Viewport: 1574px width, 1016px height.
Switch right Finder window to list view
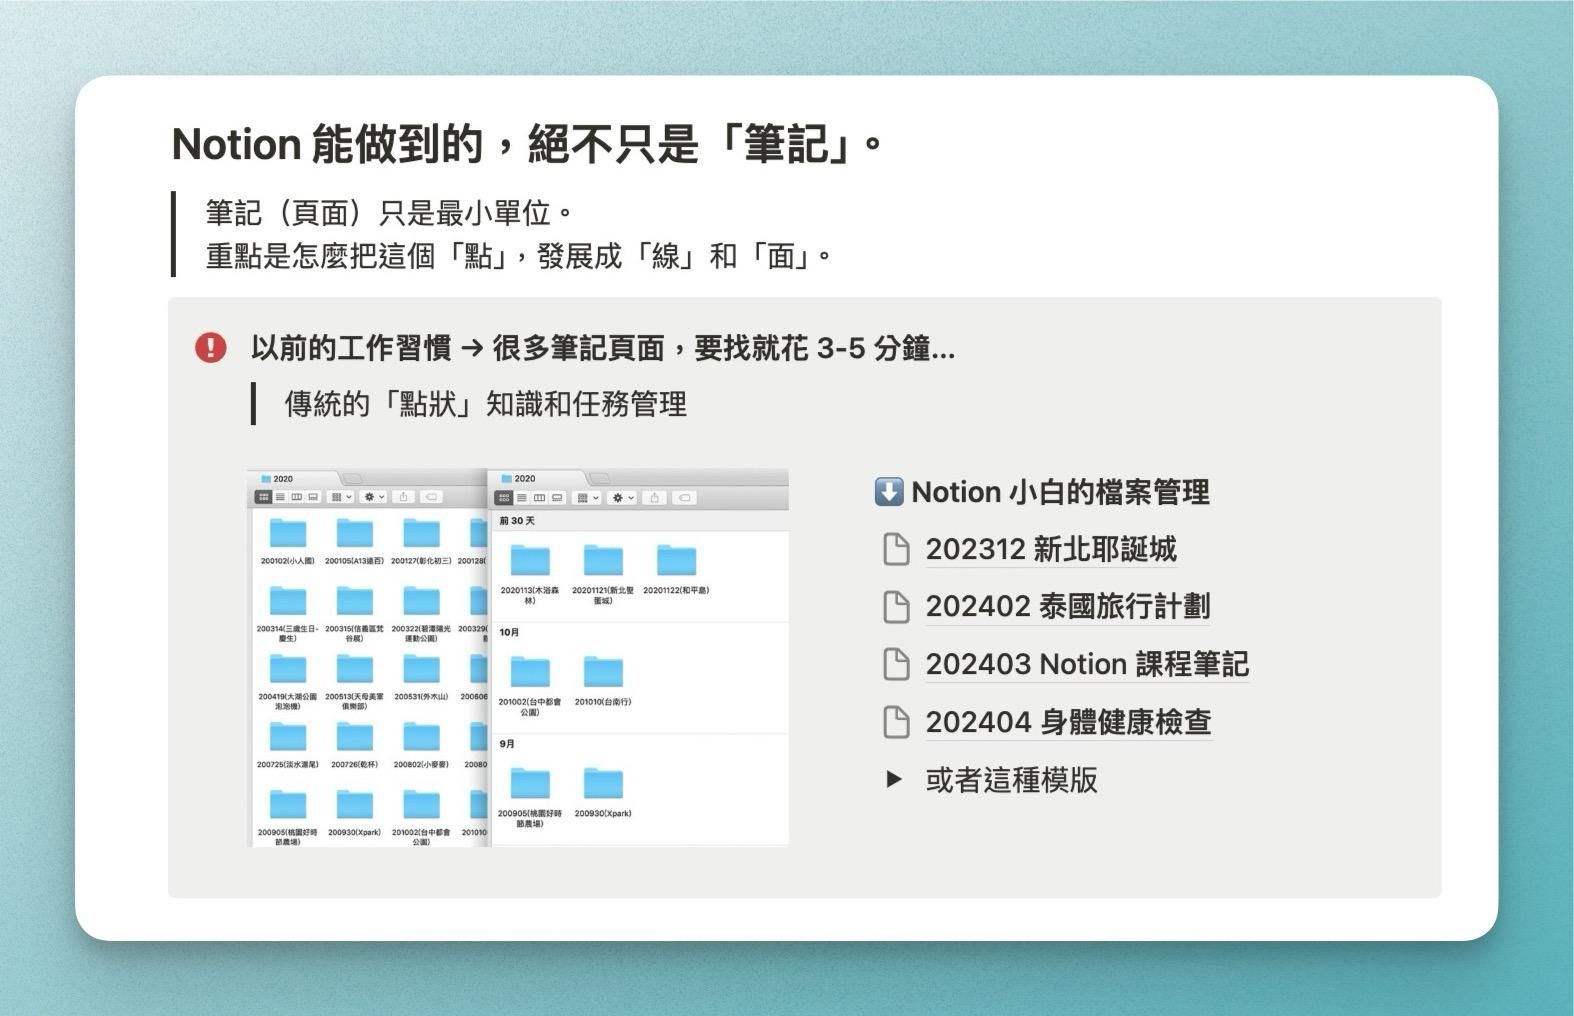click(522, 498)
